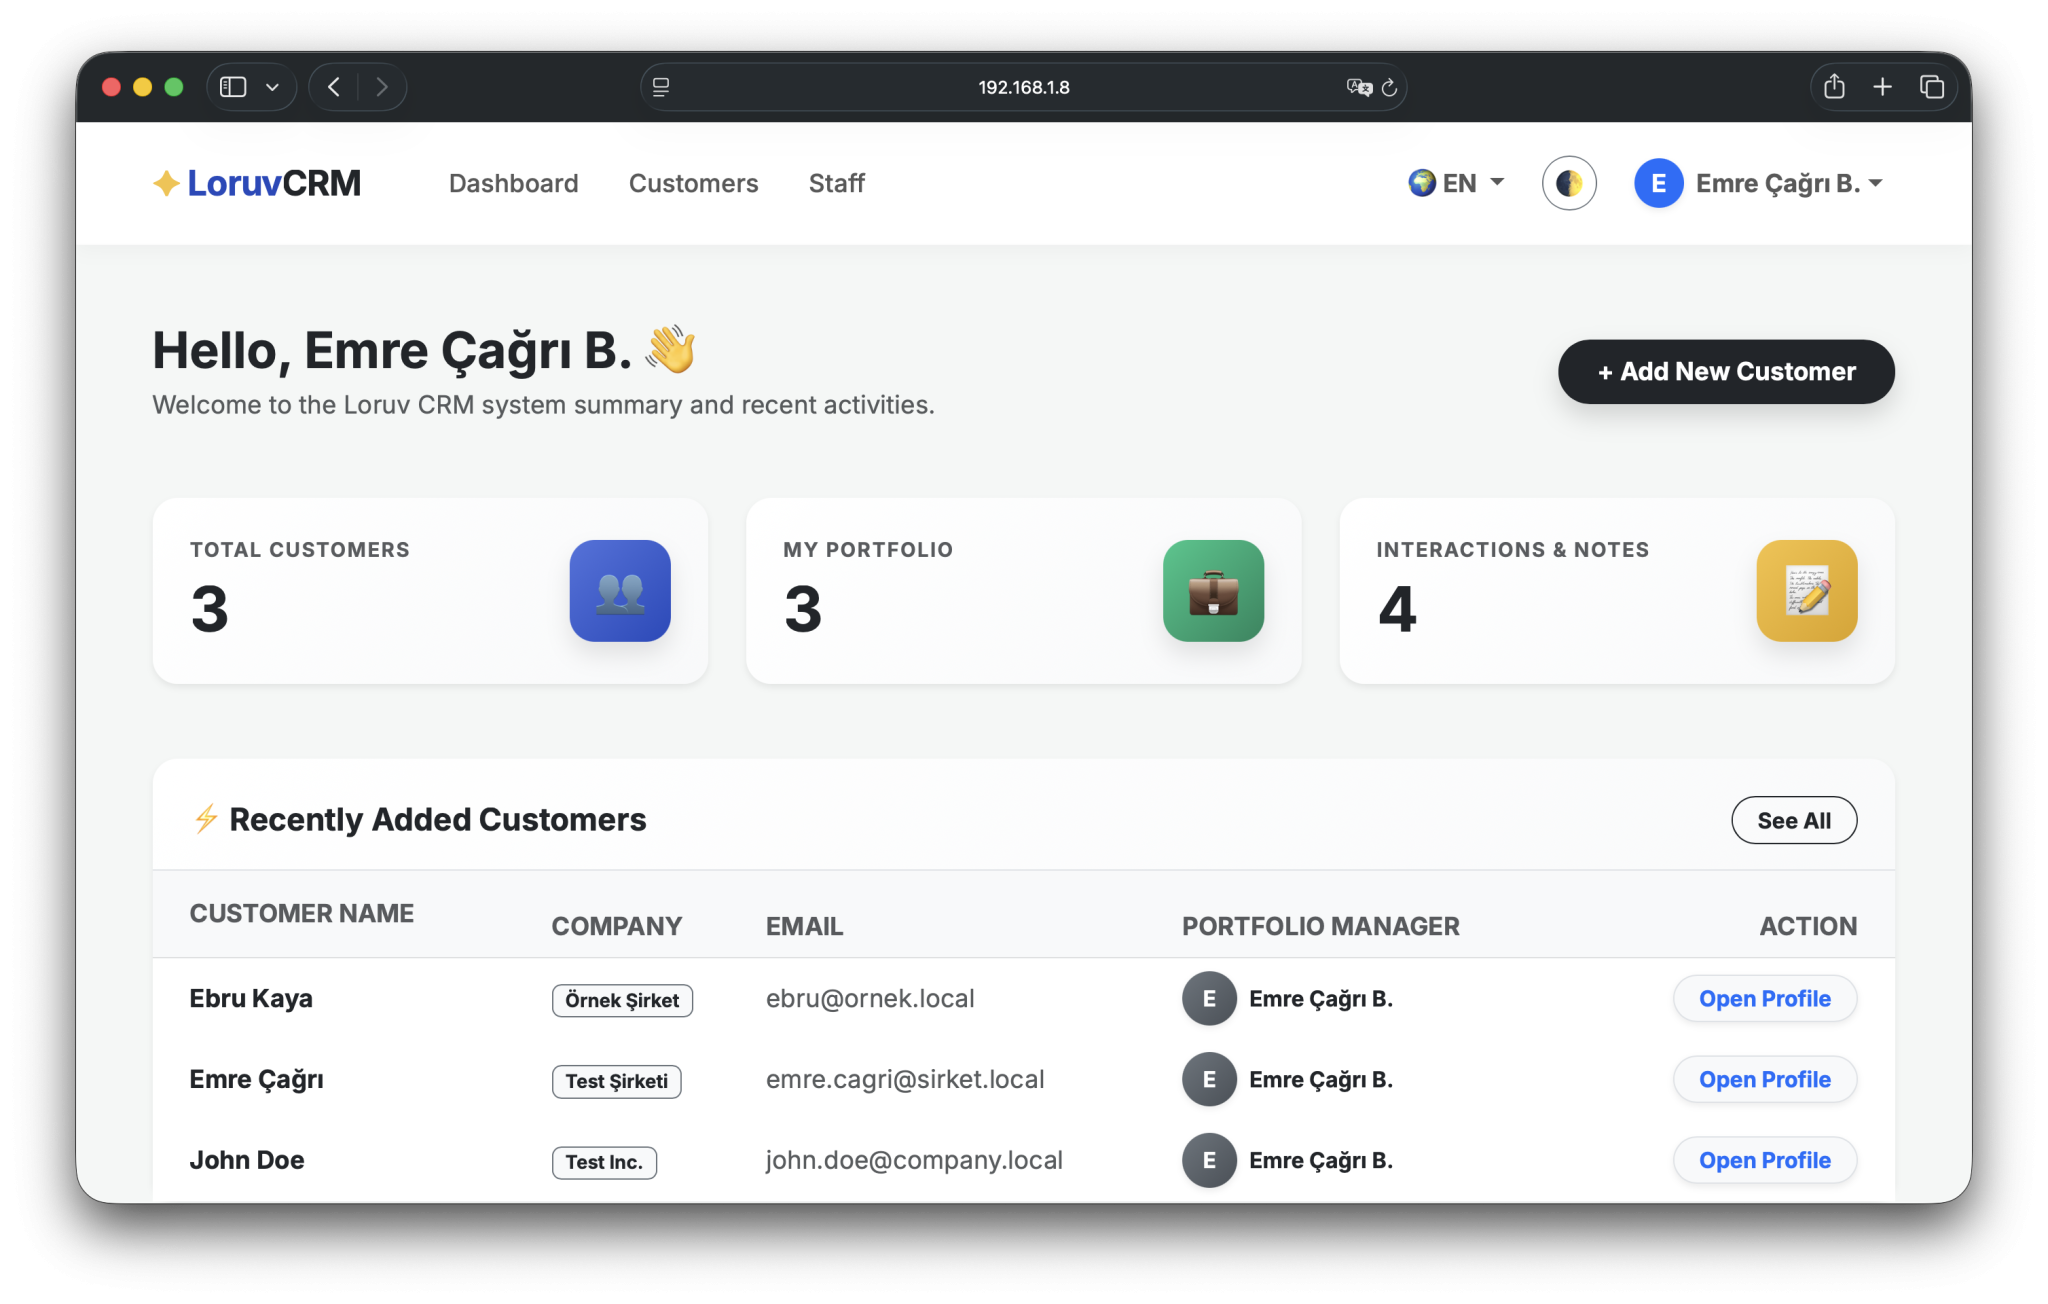Screen dimensions: 2048x1304
Task: Click the browser share icon
Action: coord(1834,87)
